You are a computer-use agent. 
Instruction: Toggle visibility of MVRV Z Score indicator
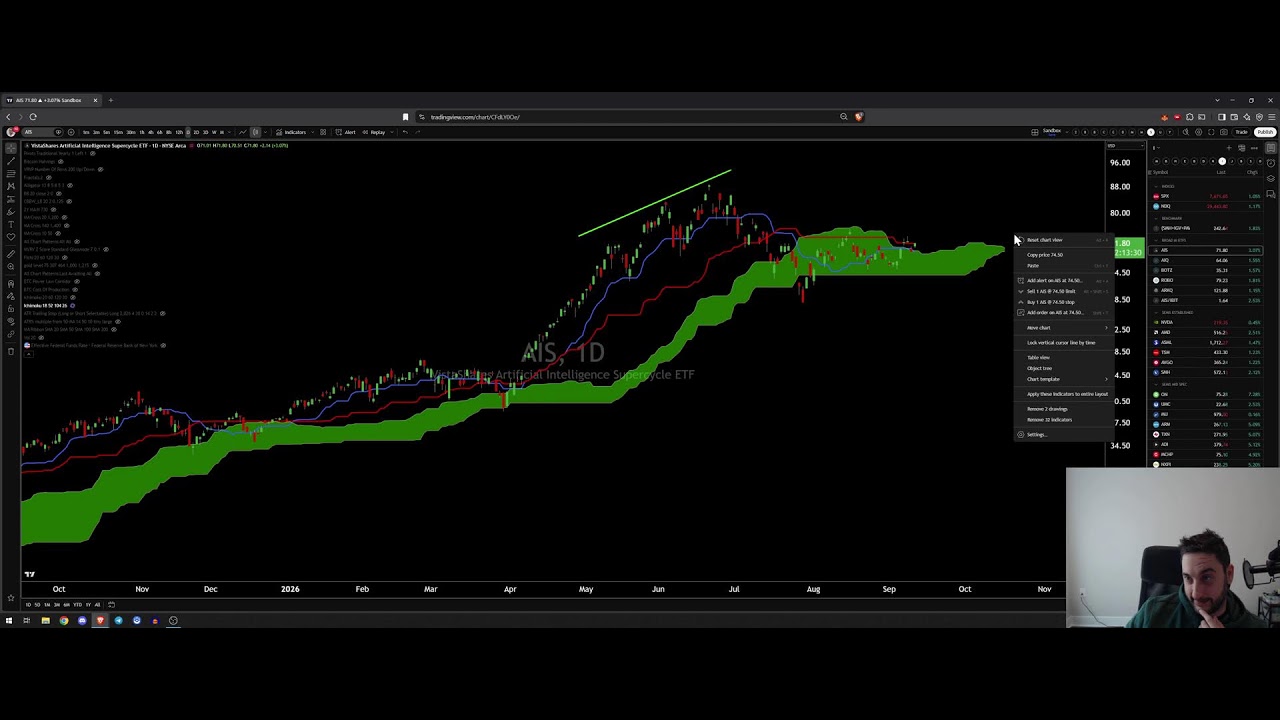coord(107,249)
